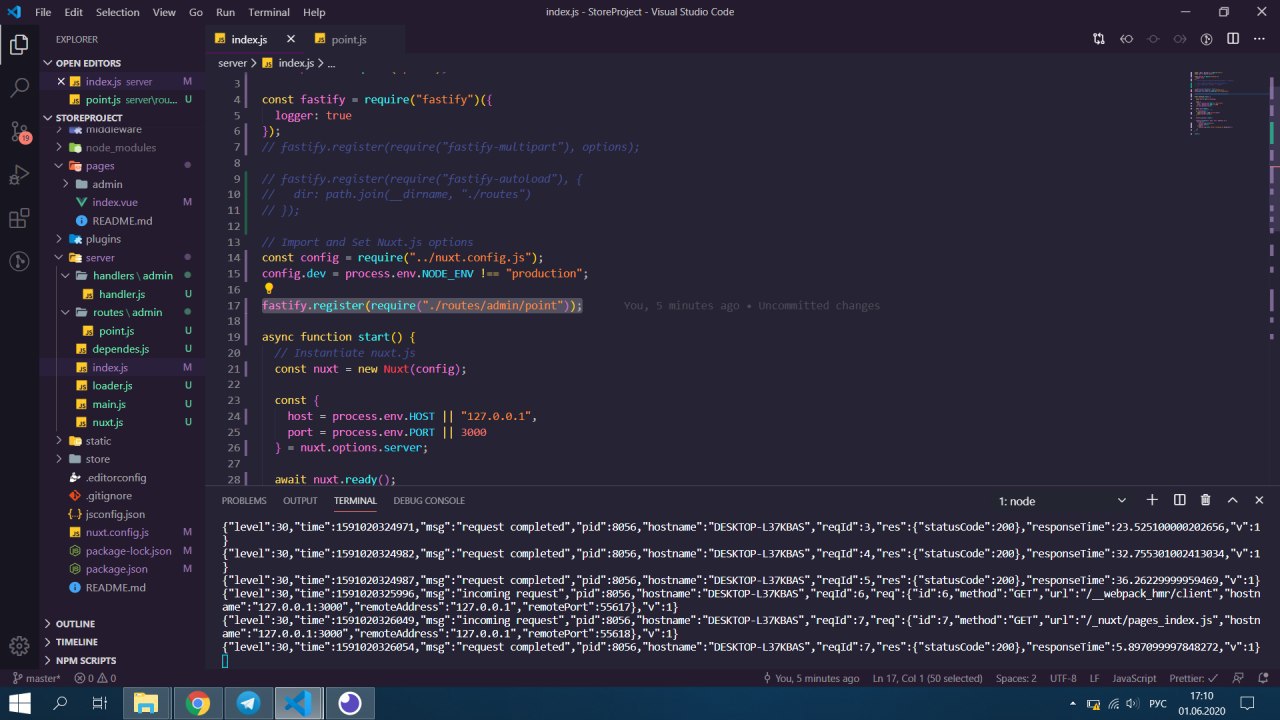Click the errors and warnings status indicator
This screenshot has height=720, width=1280.
[x=95, y=678]
